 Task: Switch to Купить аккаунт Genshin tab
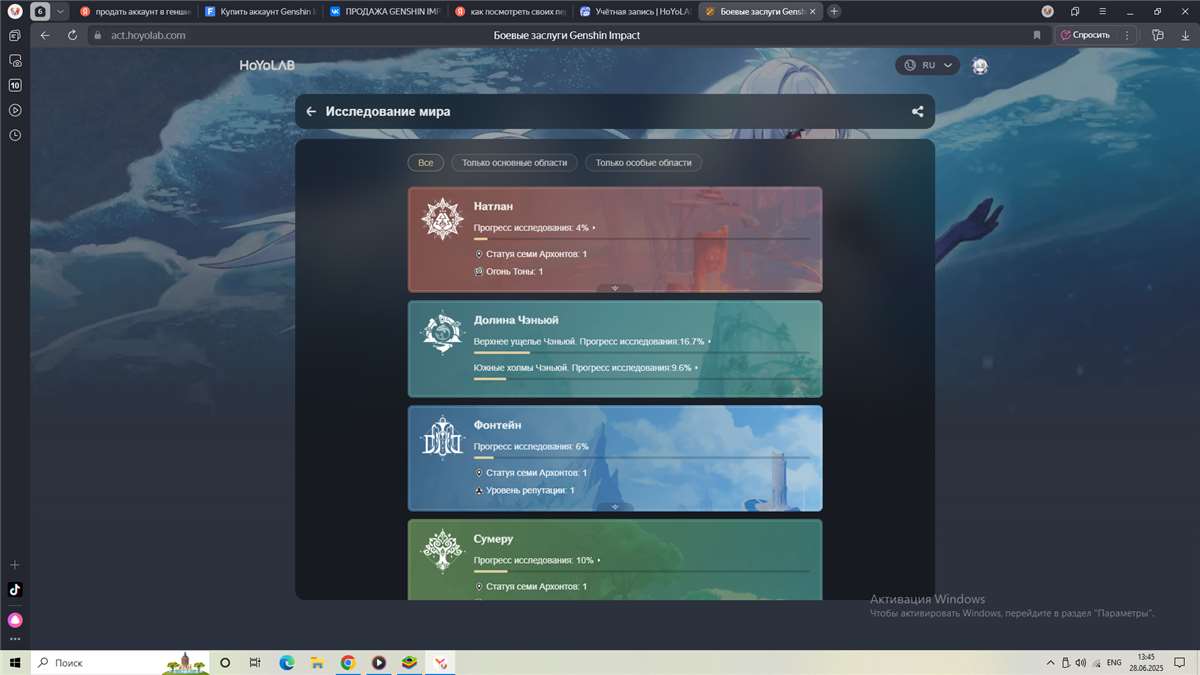259,11
